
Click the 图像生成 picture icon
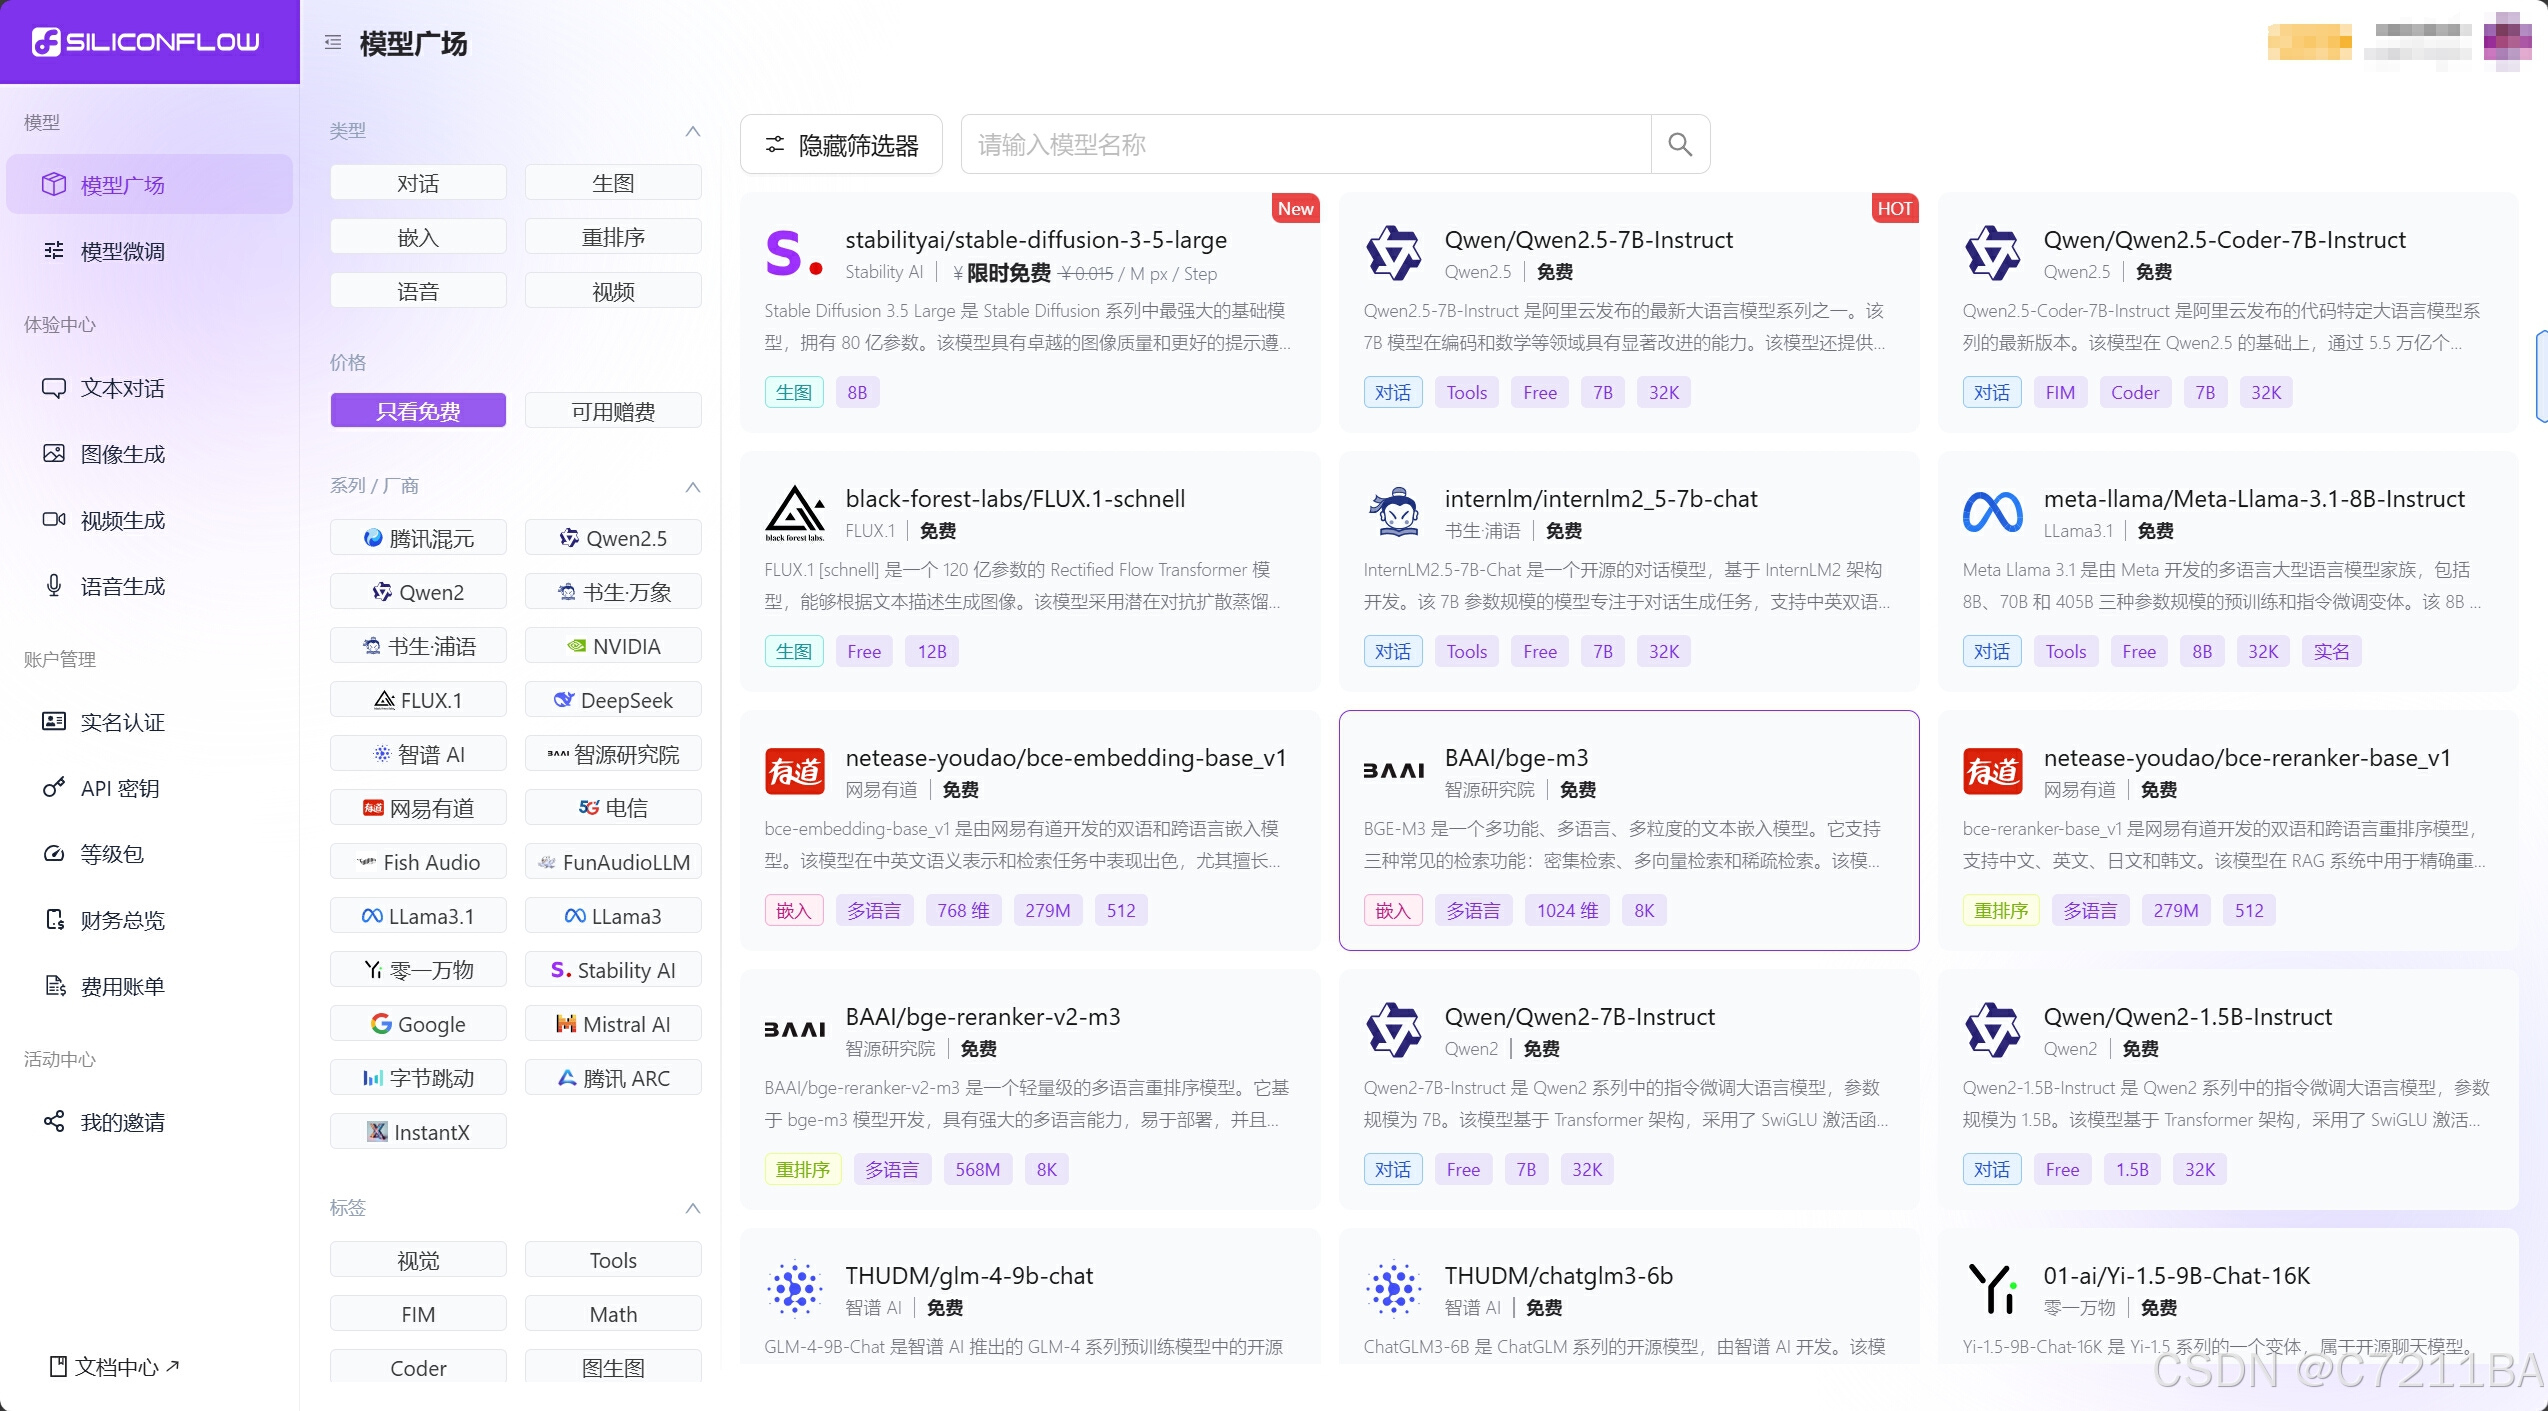click(54, 454)
